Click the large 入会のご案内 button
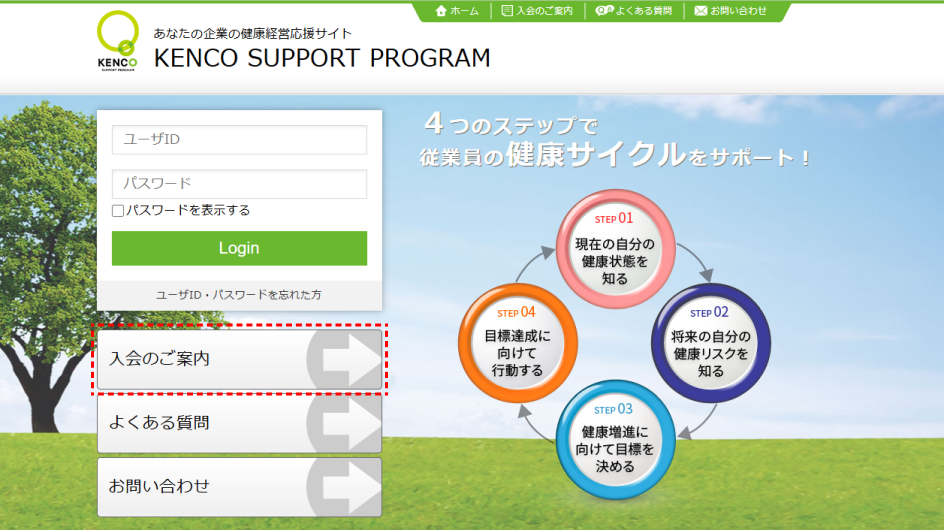This screenshot has width=944, height=530. pyautogui.click(x=239, y=360)
